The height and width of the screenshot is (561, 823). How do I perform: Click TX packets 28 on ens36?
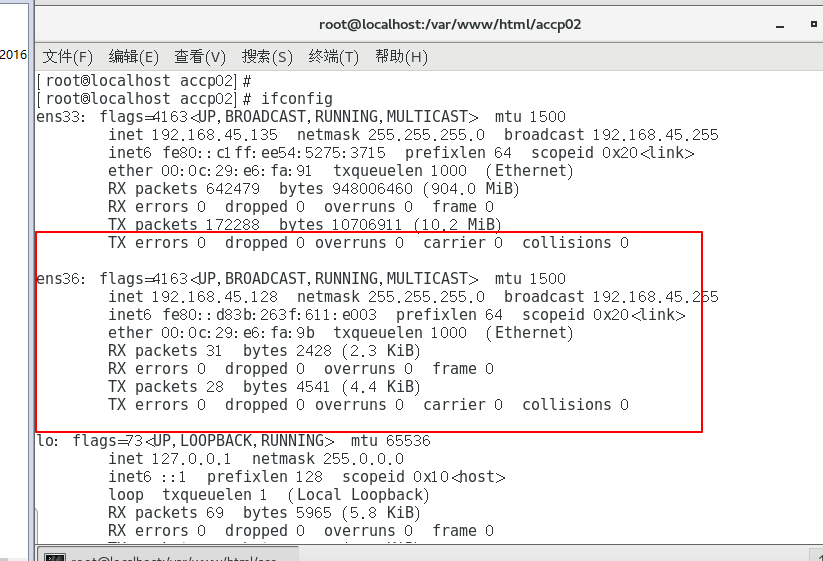coord(166,387)
